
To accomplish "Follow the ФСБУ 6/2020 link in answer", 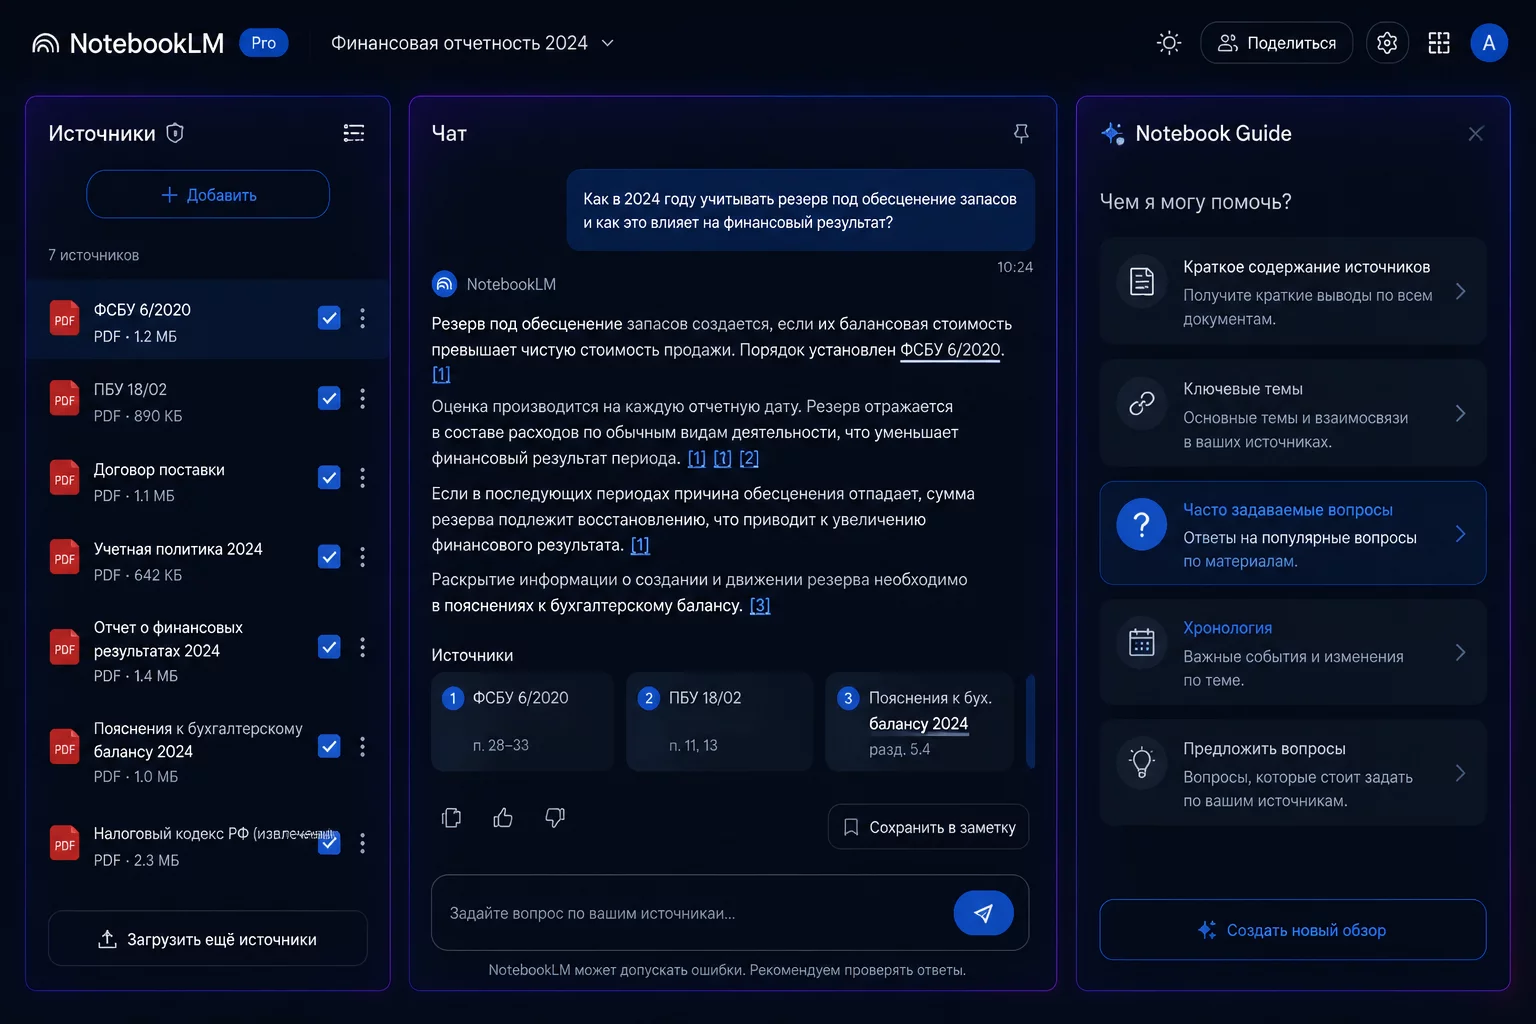I will click(950, 350).
